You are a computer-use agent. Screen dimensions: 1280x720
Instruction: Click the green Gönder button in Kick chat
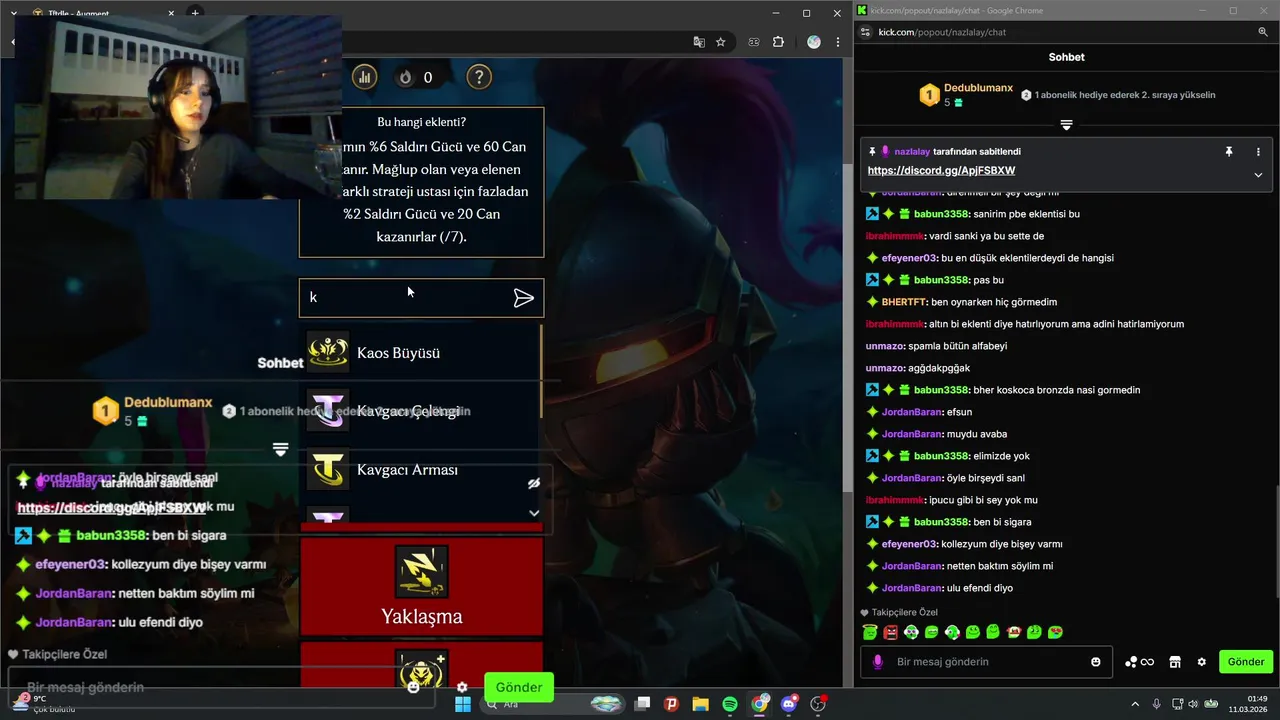(1246, 662)
